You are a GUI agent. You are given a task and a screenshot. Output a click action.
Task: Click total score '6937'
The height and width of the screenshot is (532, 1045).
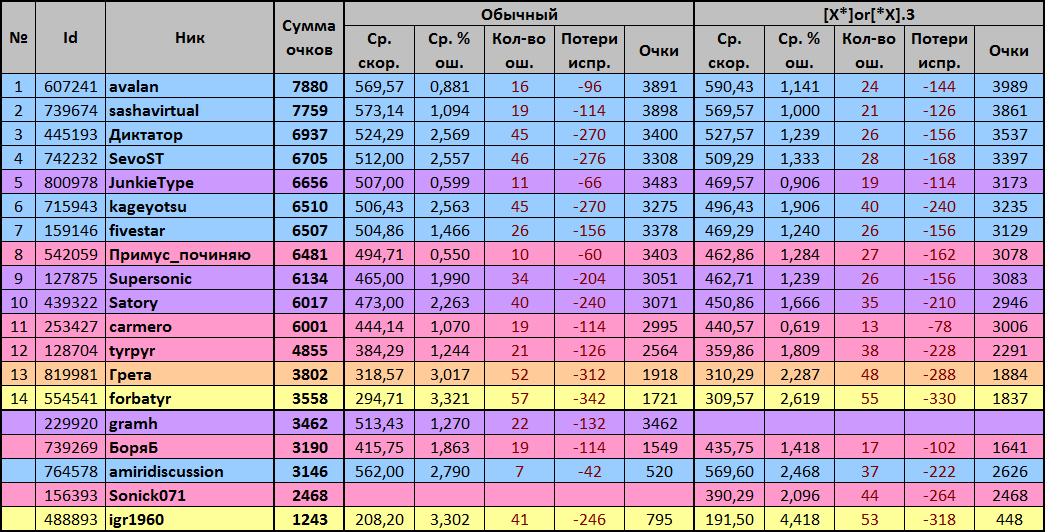[x=309, y=135]
